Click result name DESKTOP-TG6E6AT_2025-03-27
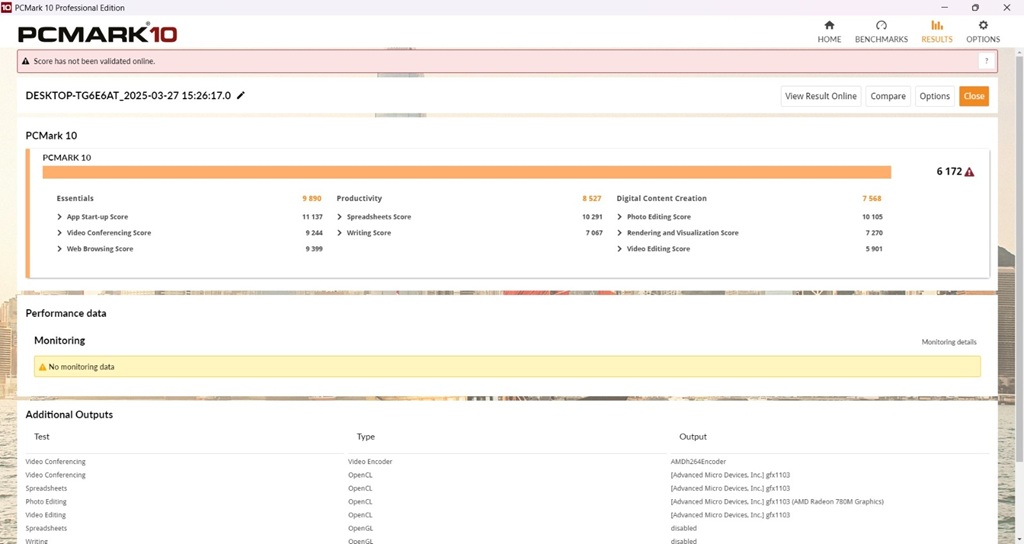The width and height of the screenshot is (1024, 544). pos(128,95)
